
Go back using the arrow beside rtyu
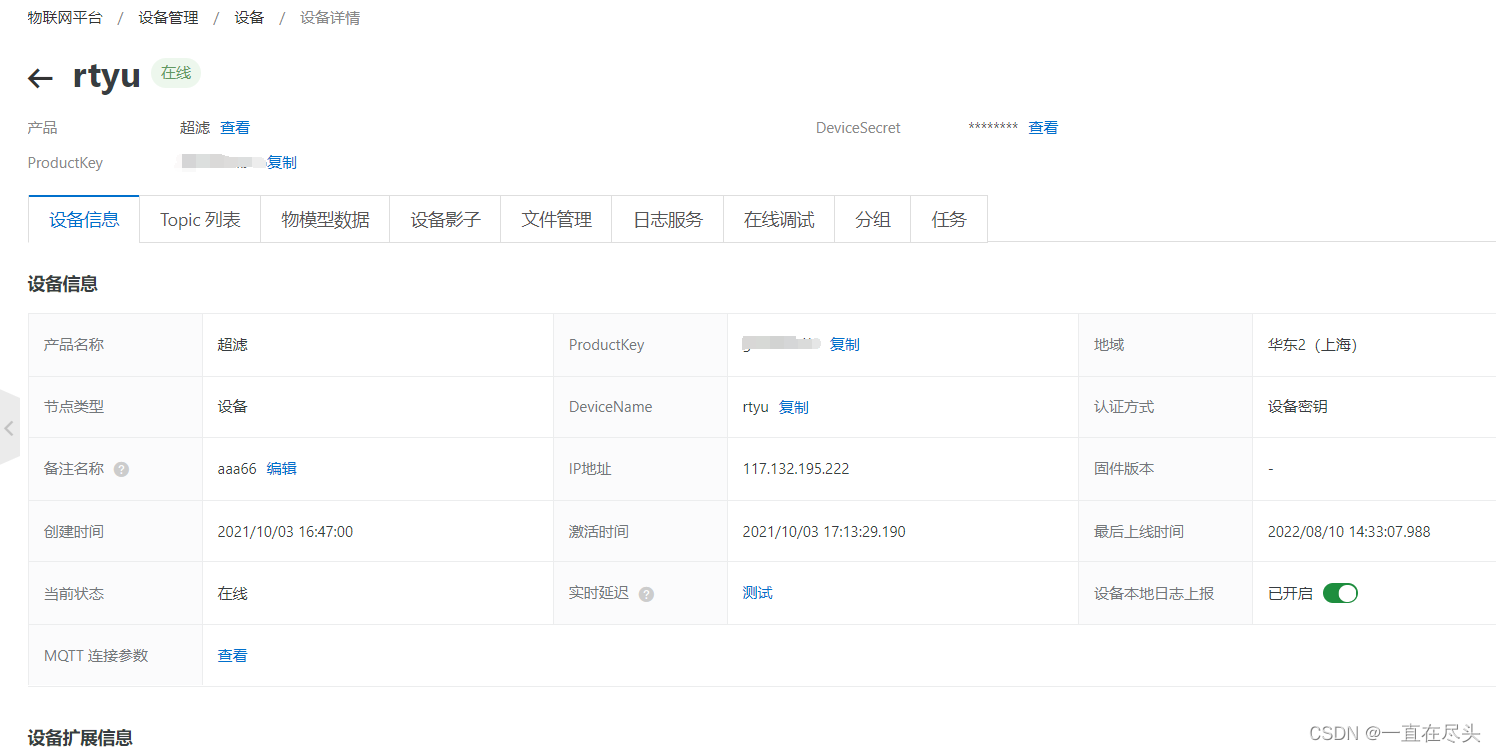coord(40,78)
